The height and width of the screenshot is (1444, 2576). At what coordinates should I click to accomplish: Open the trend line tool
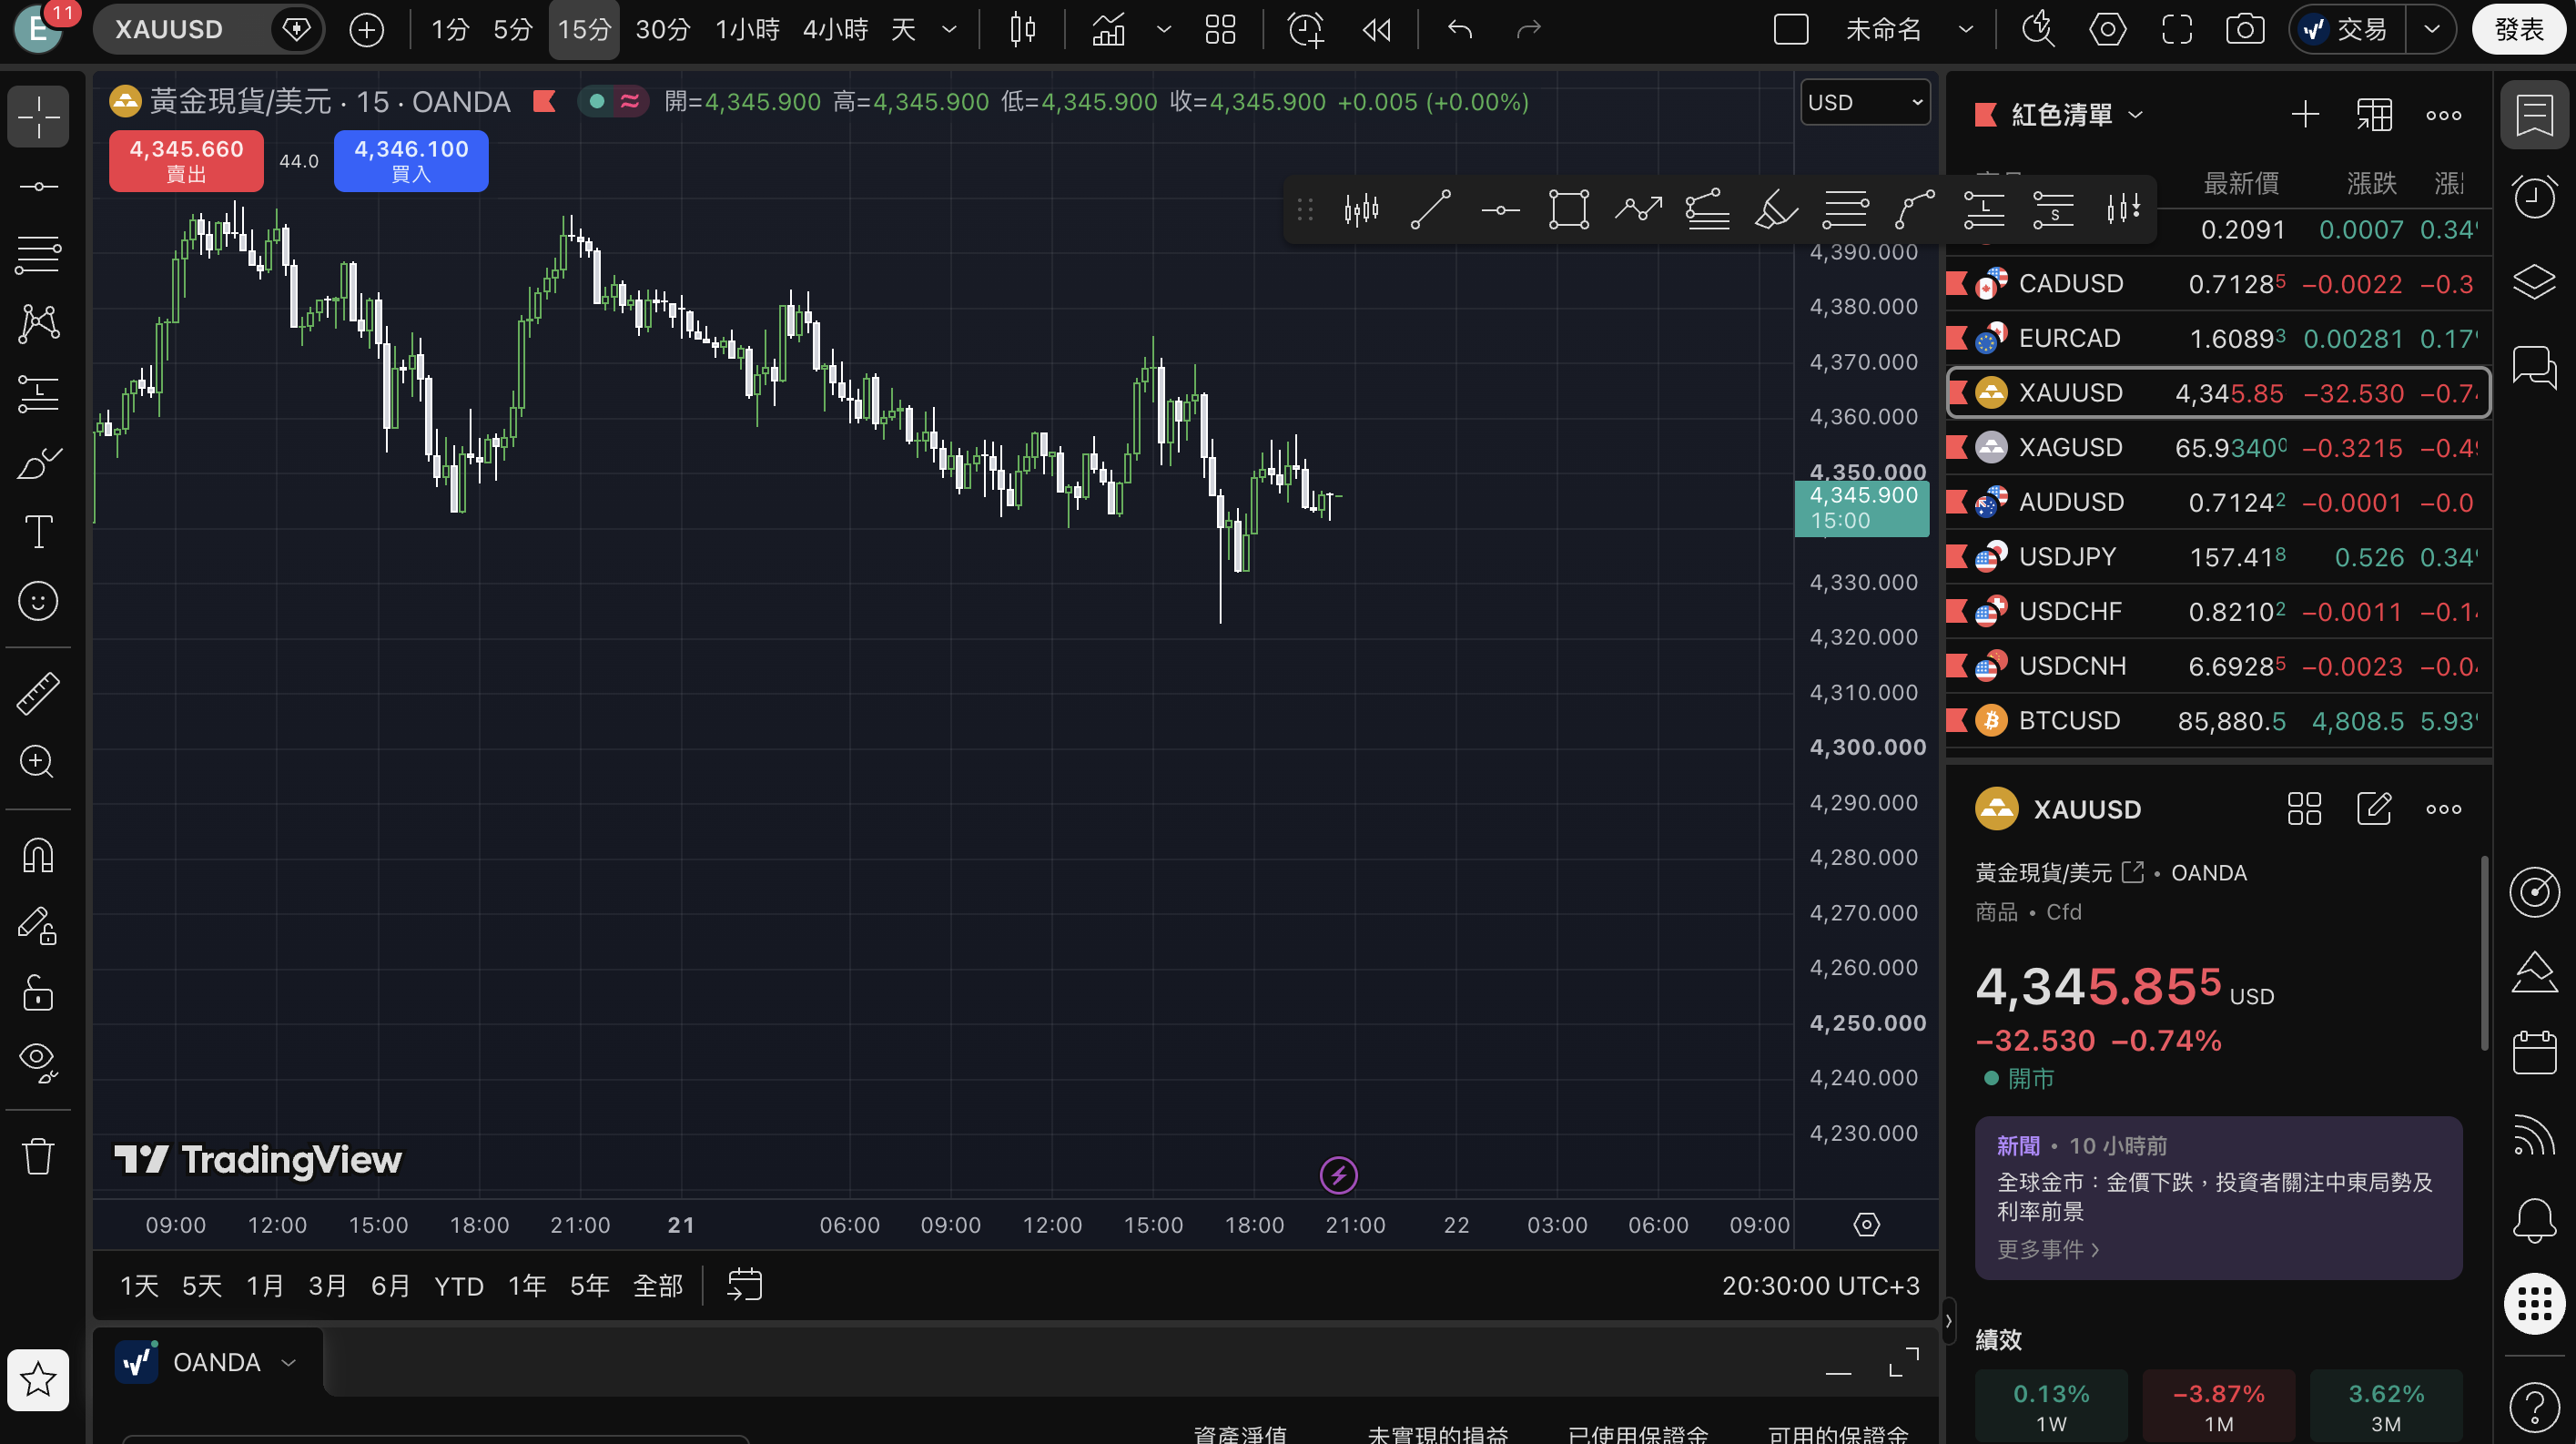coord(38,187)
